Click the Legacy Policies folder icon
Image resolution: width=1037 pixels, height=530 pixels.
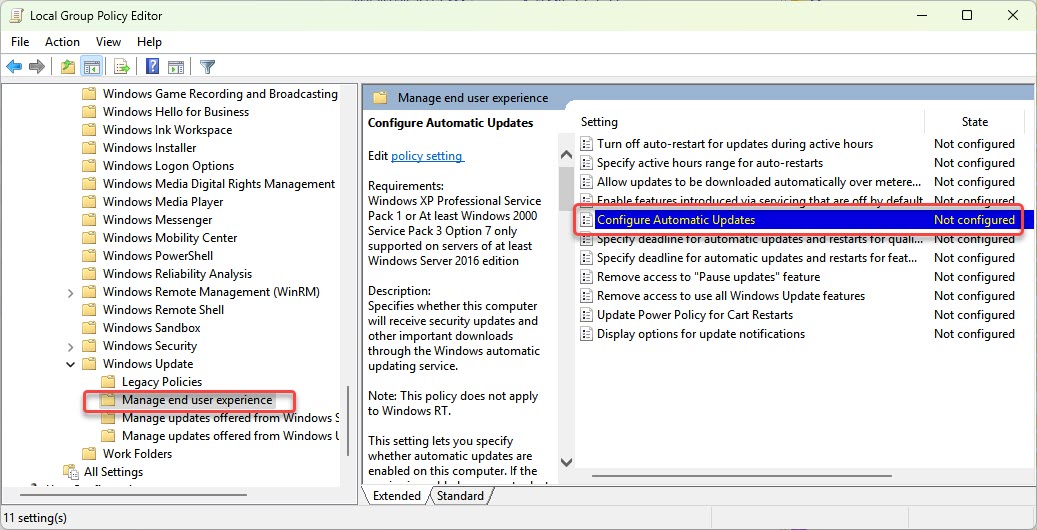pos(108,382)
